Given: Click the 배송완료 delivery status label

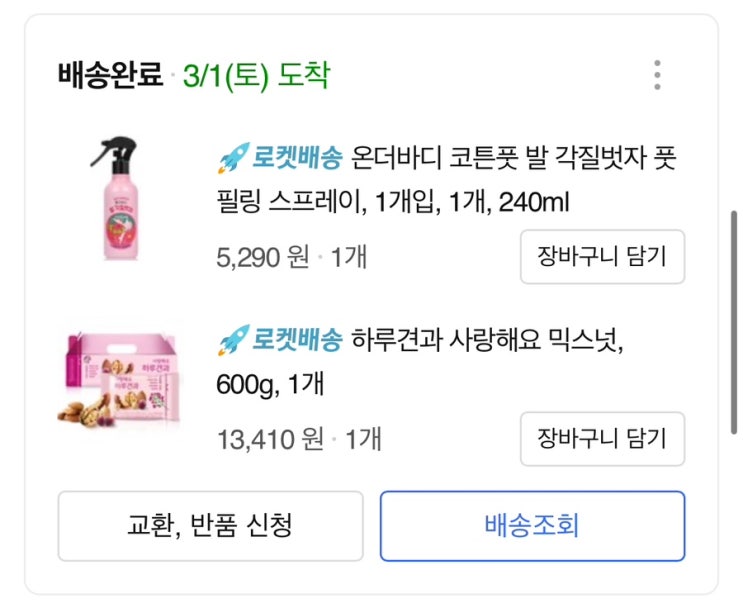Looking at the screenshot, I should click(110, 75).
